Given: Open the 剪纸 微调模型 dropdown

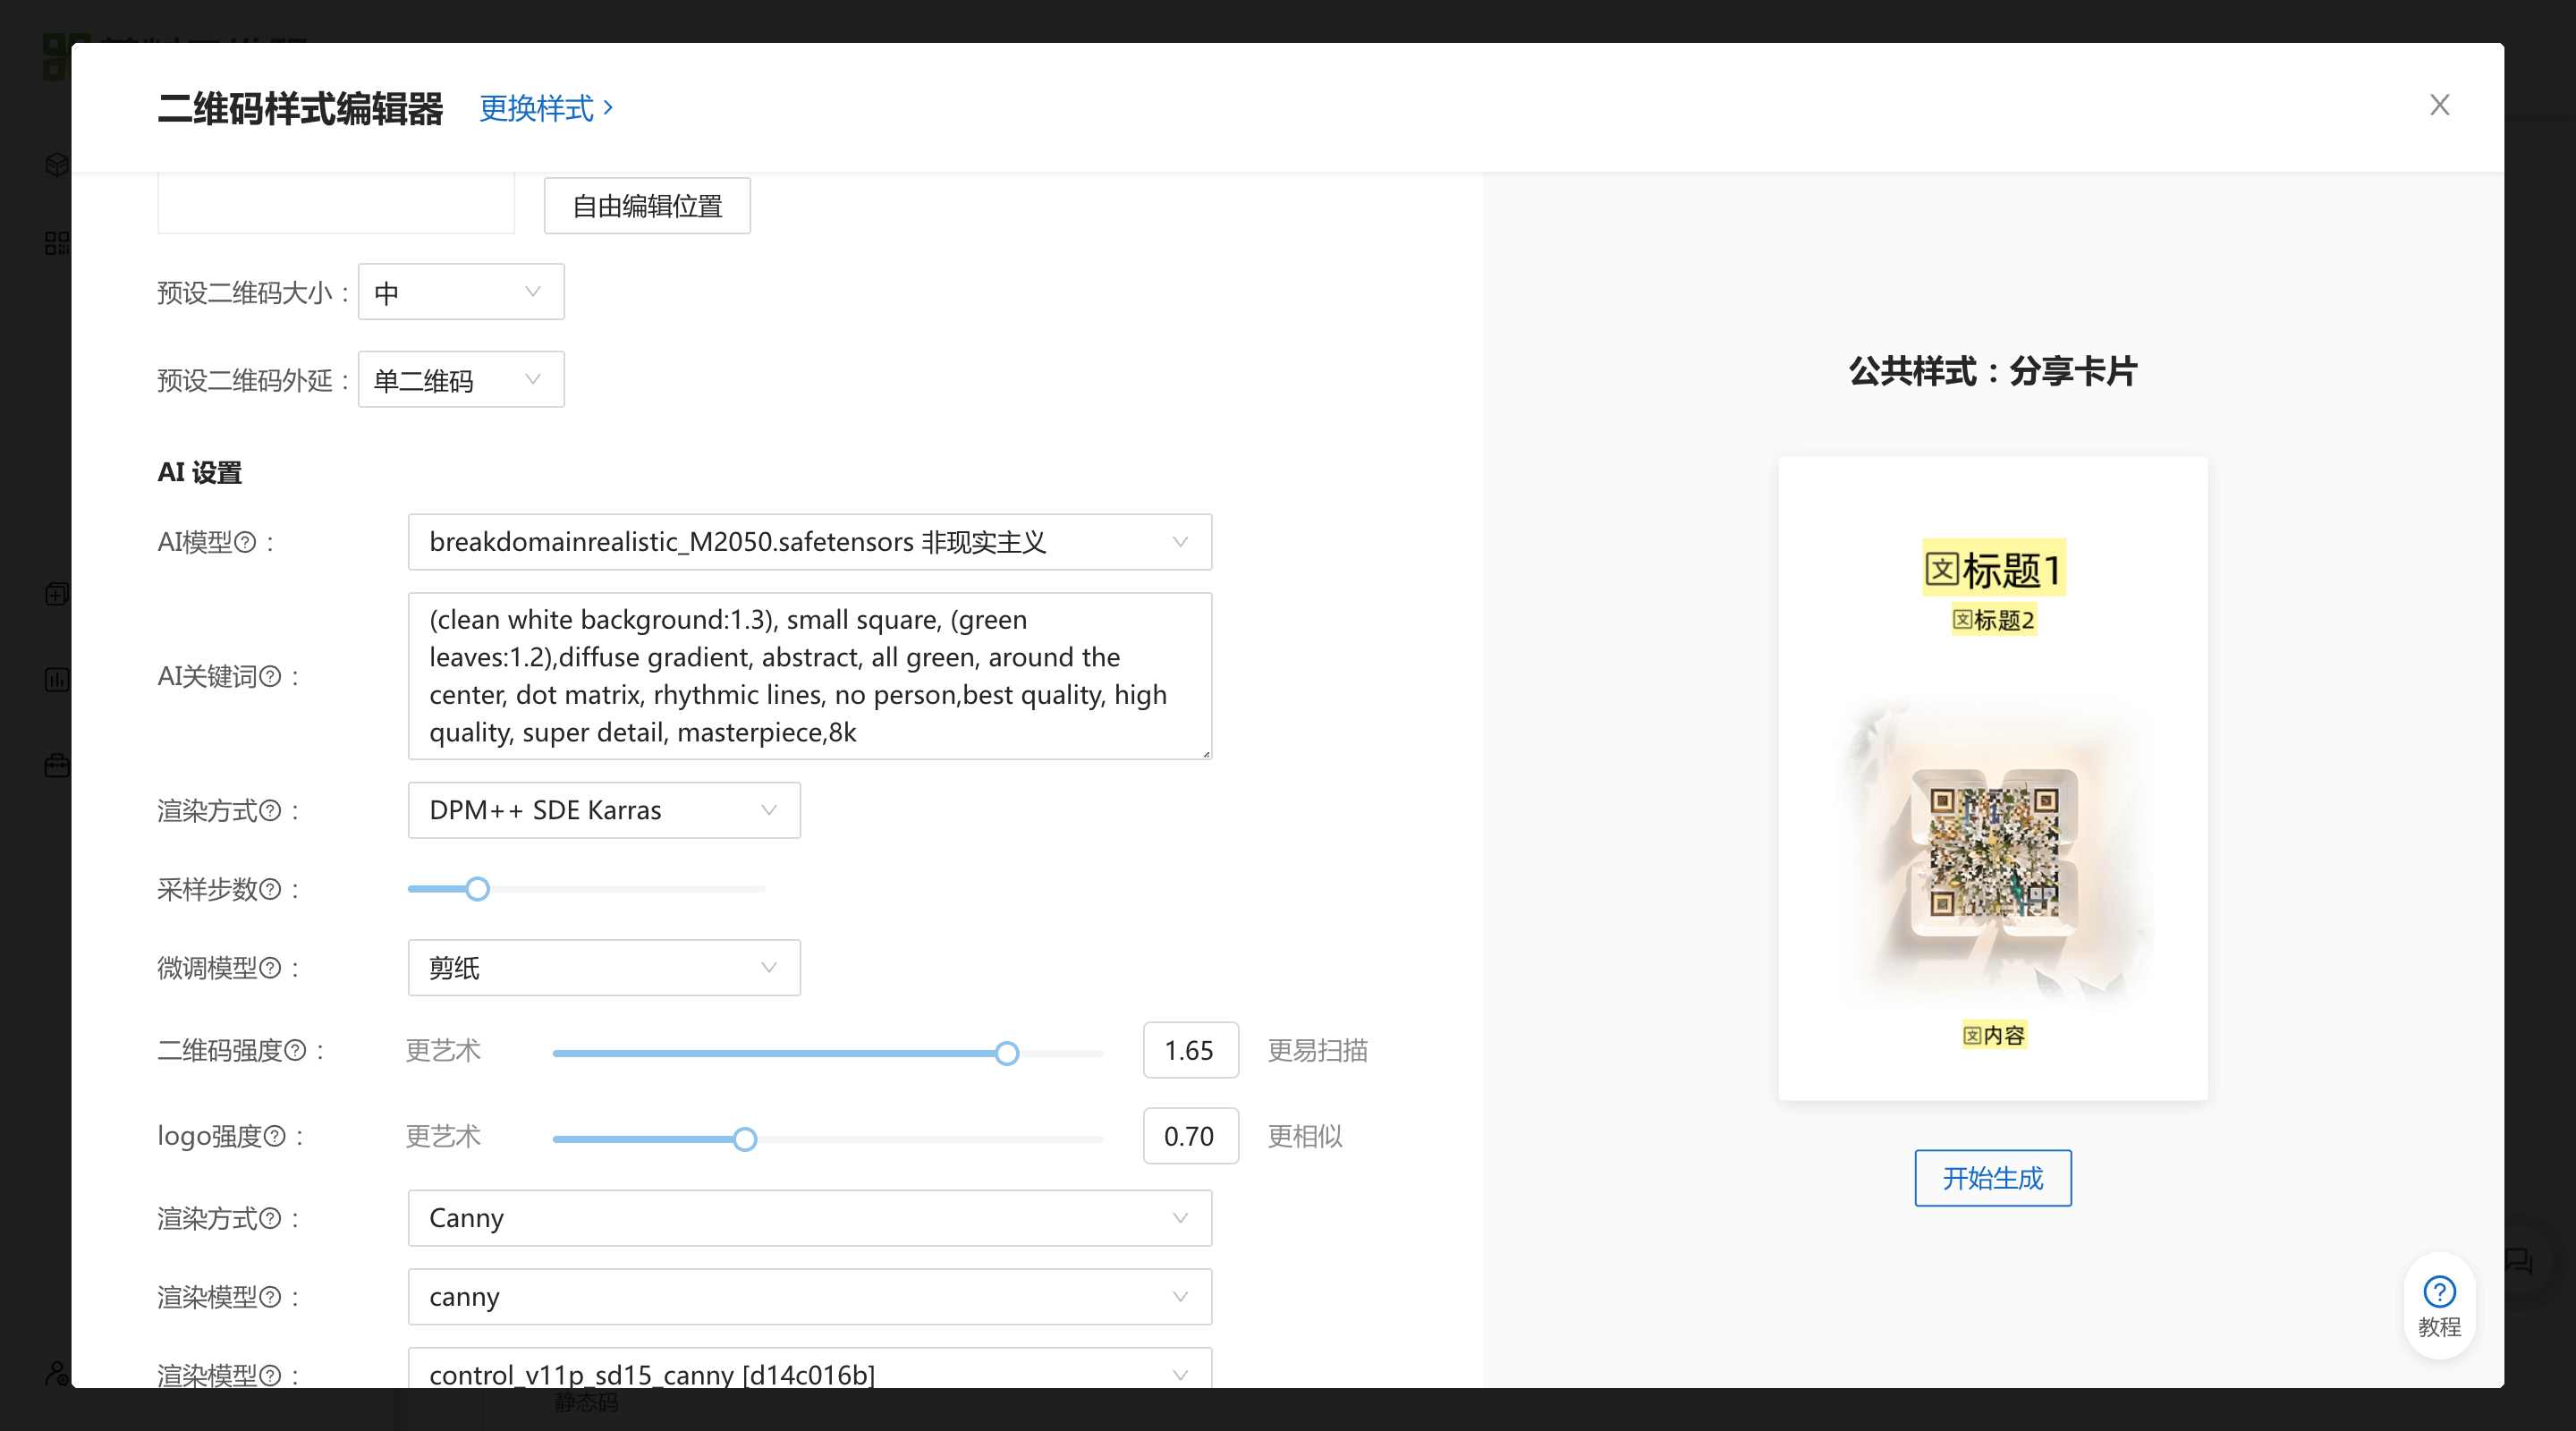Looking at the screenshot, I should (x=603, y=968).
